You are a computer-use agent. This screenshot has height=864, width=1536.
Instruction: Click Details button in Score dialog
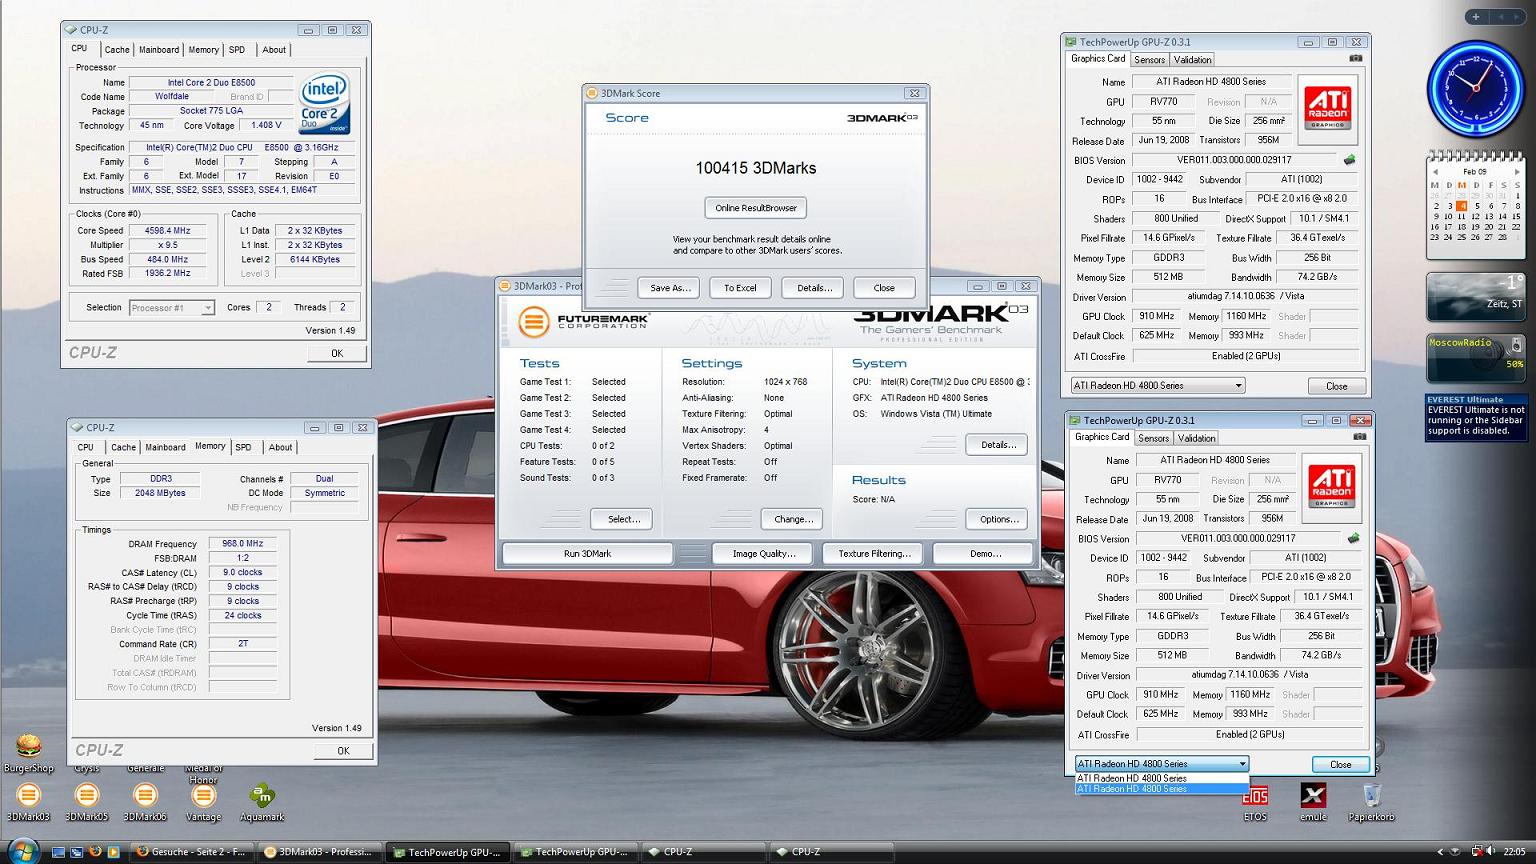coord(814,288)
